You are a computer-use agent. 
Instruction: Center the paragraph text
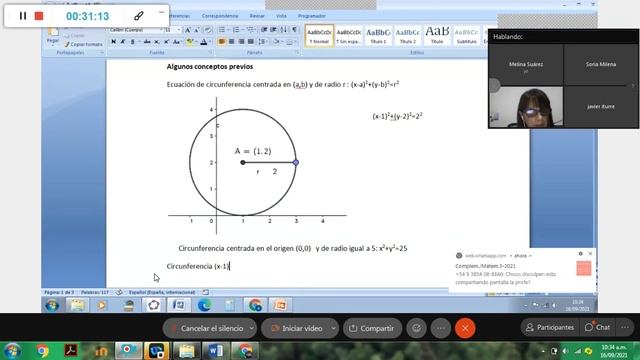[232, 42]
